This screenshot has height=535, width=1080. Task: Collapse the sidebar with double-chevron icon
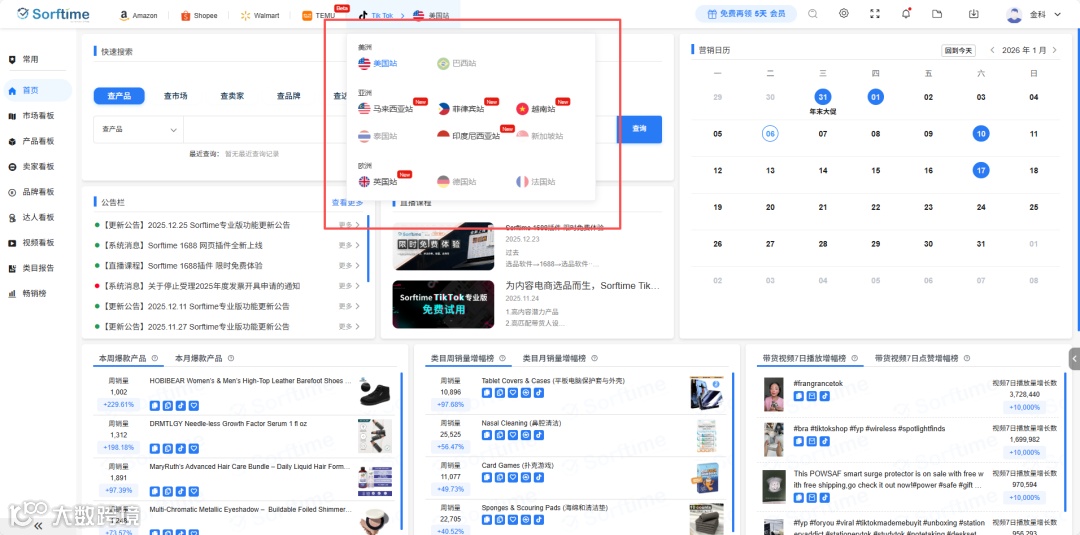38,525
